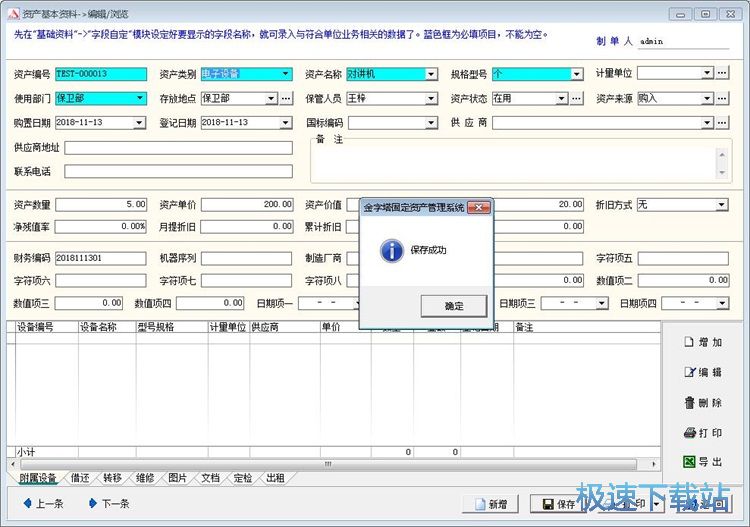
Task: Open the 图片 tab
Action: click(177, 478)
